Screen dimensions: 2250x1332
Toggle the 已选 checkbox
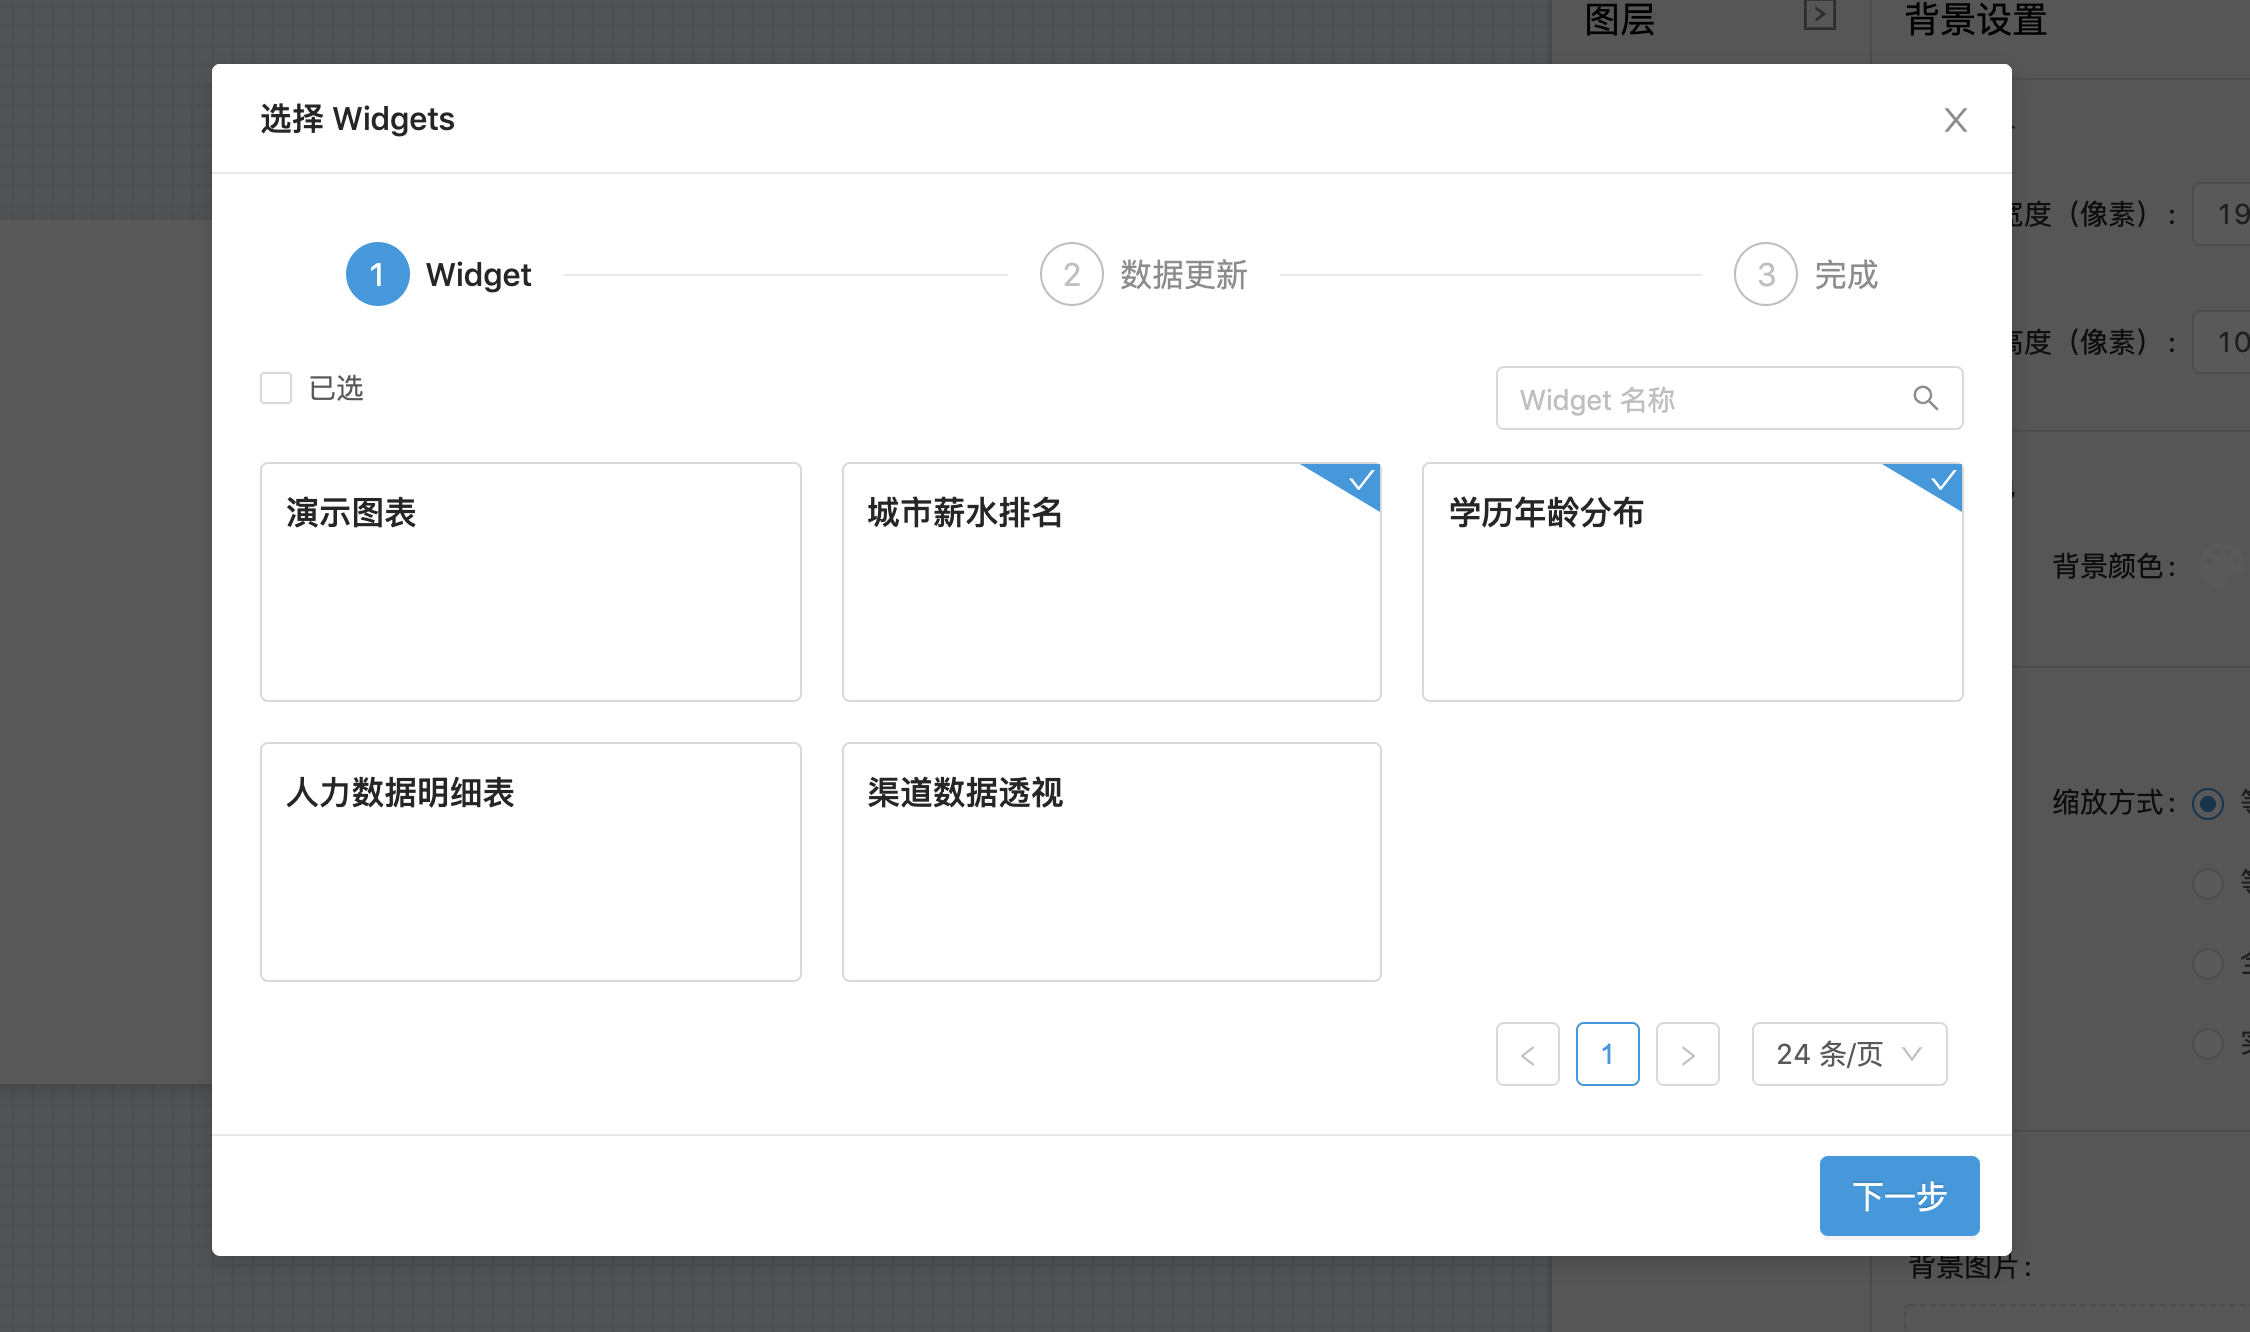(x=276, y=388)
